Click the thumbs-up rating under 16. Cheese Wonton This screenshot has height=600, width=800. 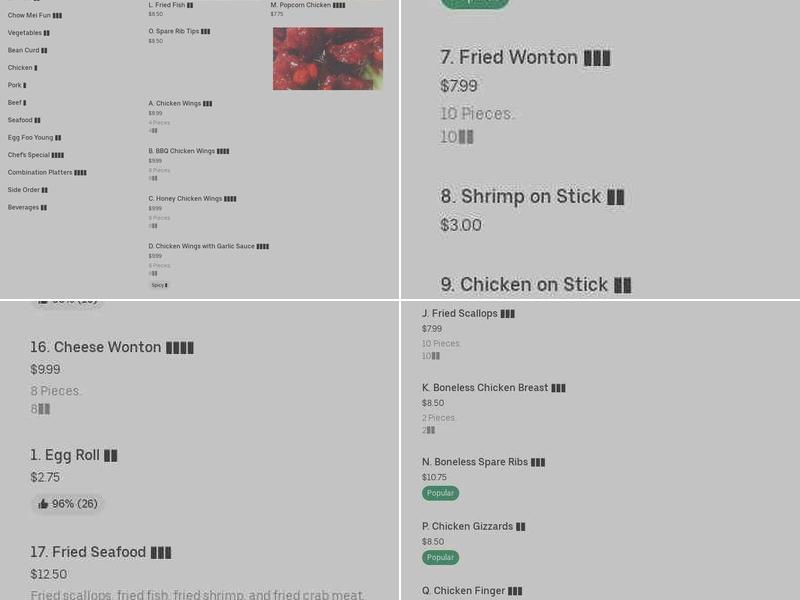pos(68,299)
